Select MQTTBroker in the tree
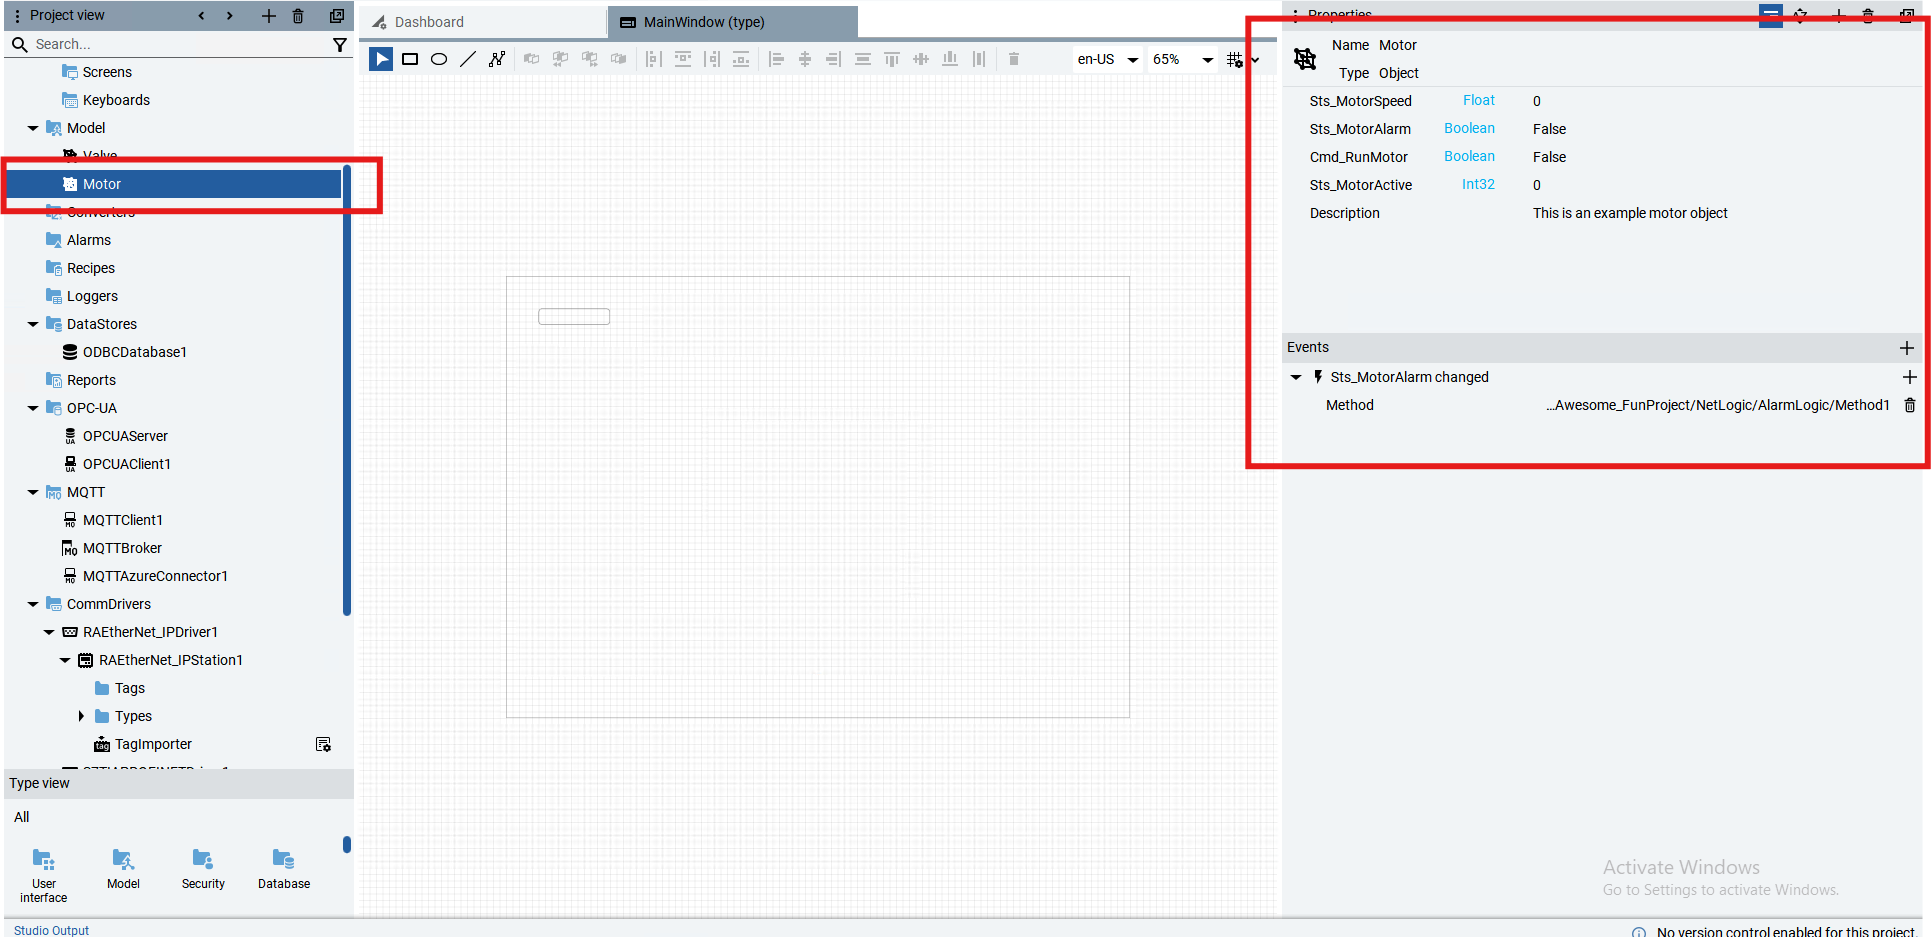Image resolution: width=1932 pixels, height=937 pixels. 122,548
